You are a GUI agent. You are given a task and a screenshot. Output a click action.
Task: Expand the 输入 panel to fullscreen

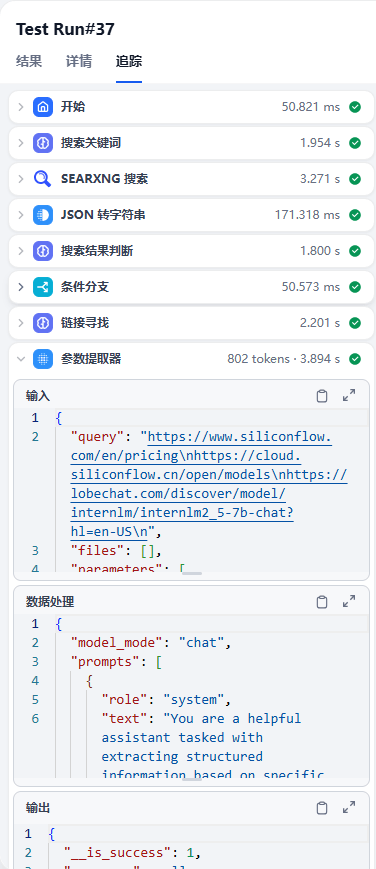[x=349, y=396]
